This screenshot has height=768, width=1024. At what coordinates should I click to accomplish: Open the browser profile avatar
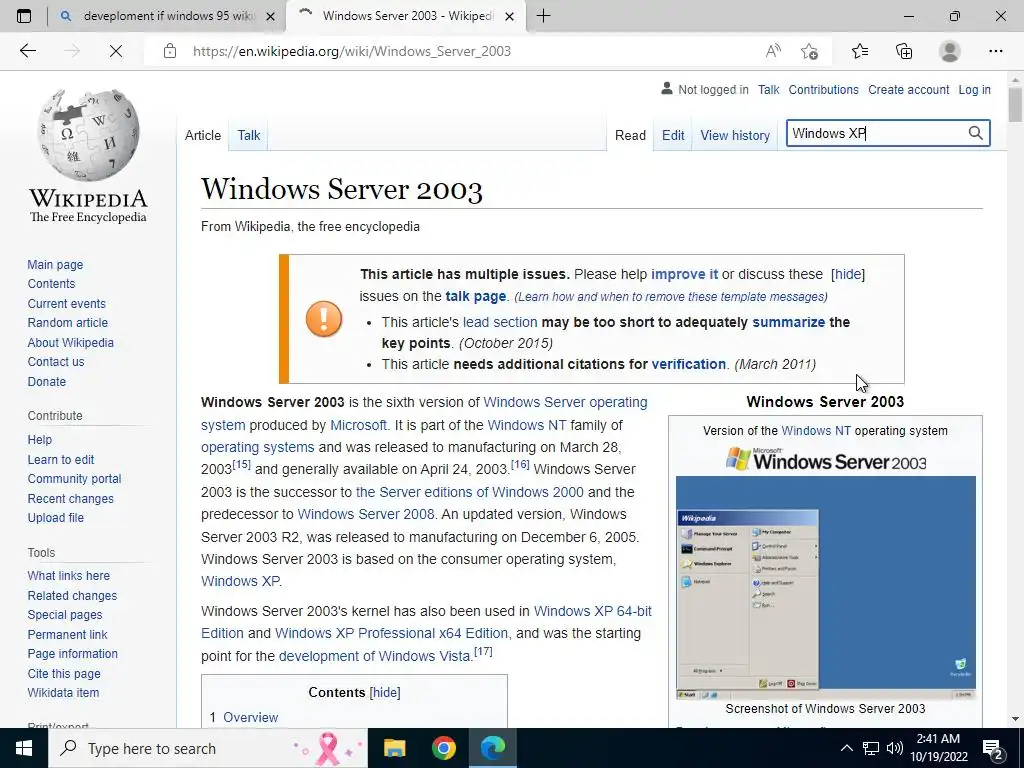[x=950, y=51]
